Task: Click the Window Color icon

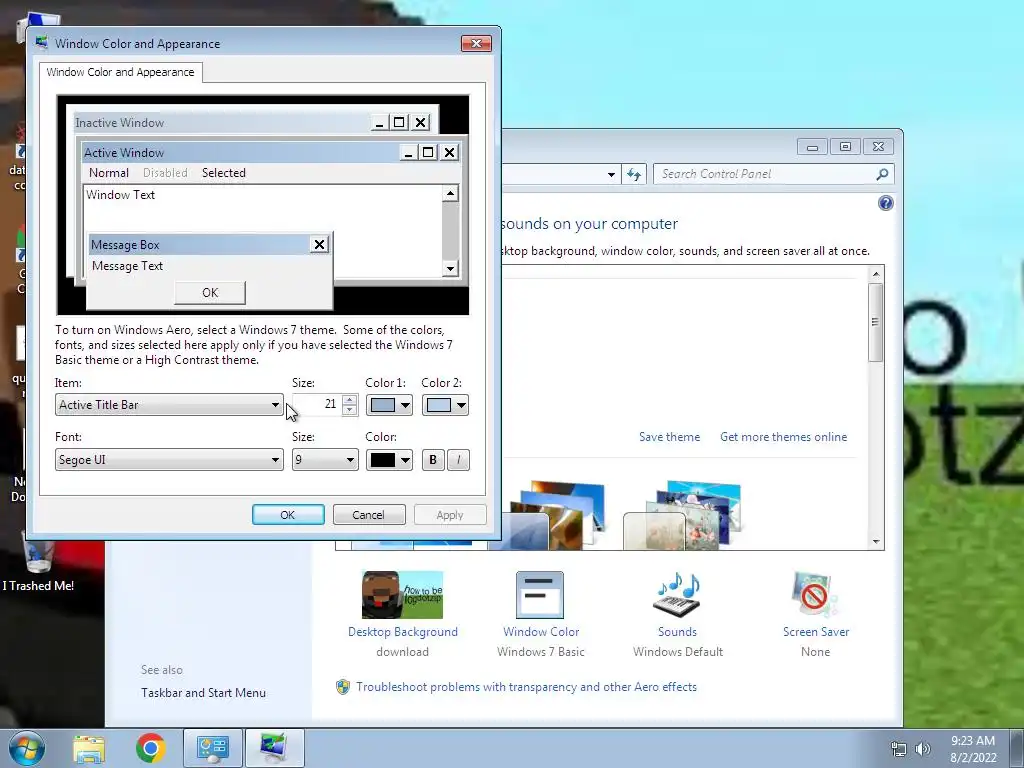Action: [x=540, y=595]
